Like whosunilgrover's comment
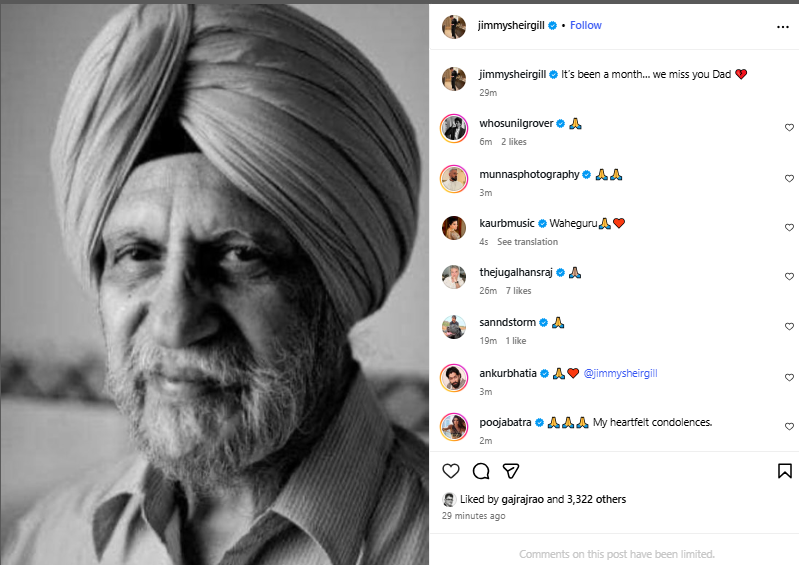Screen dimensions: 799x565 click(789, 128)
